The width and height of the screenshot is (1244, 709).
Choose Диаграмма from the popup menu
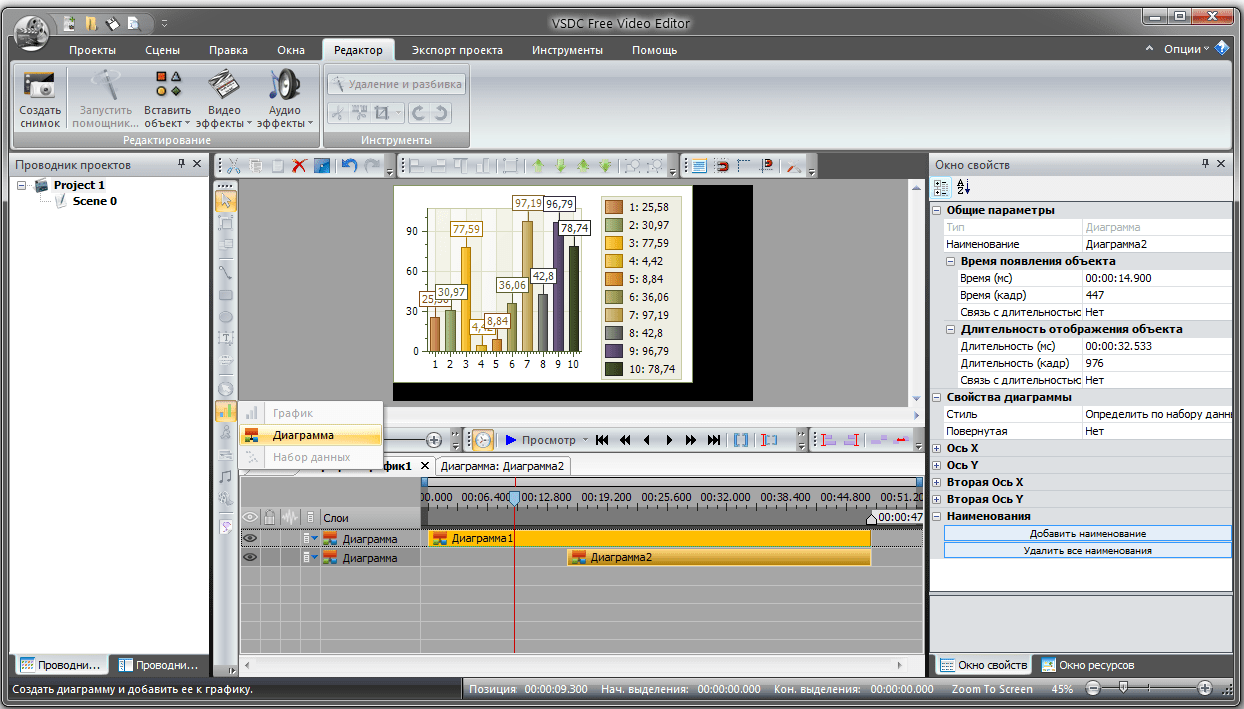311,435
